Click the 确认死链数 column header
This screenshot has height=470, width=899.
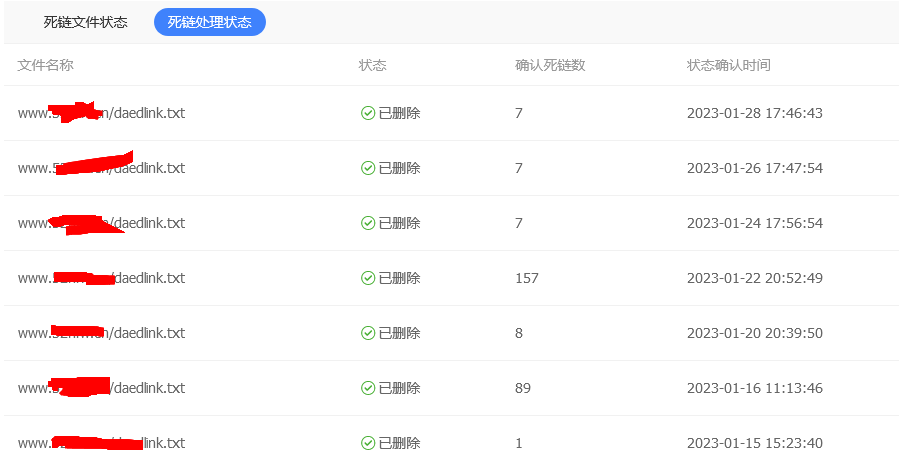[x=550, y=65]
